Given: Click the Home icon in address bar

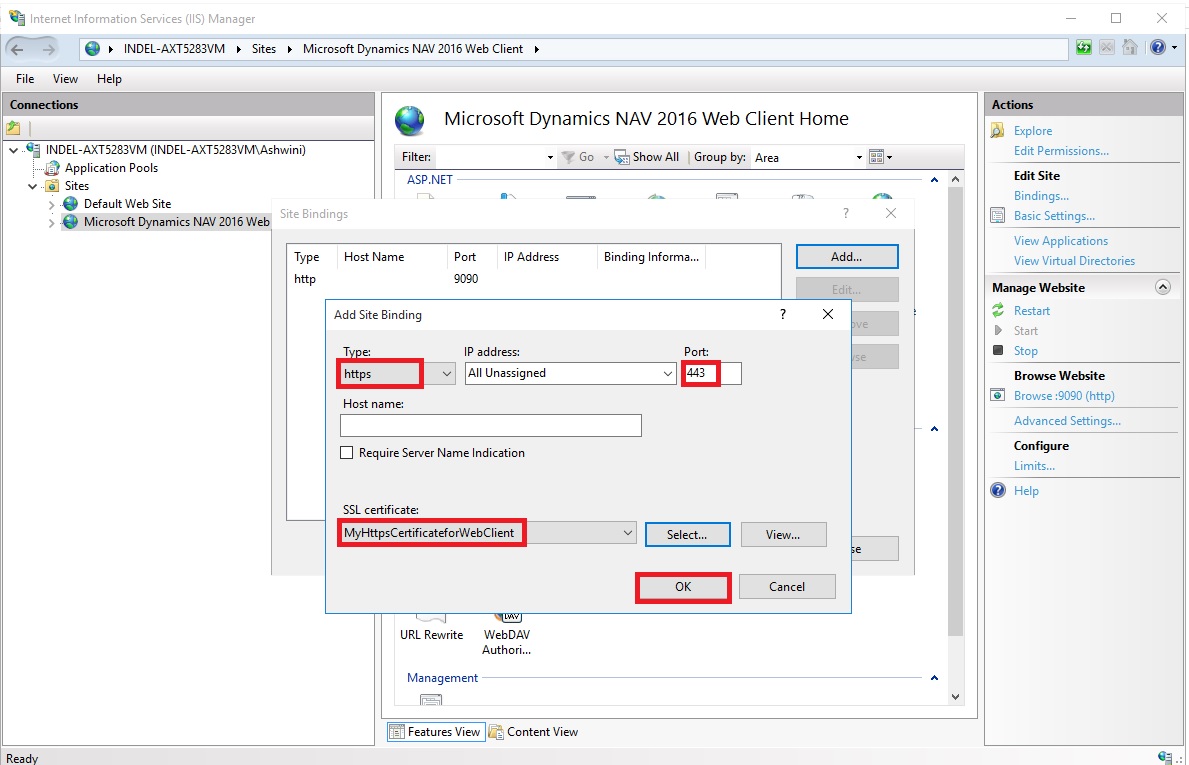Looking at the screenshot, I should coord(1130,47).
